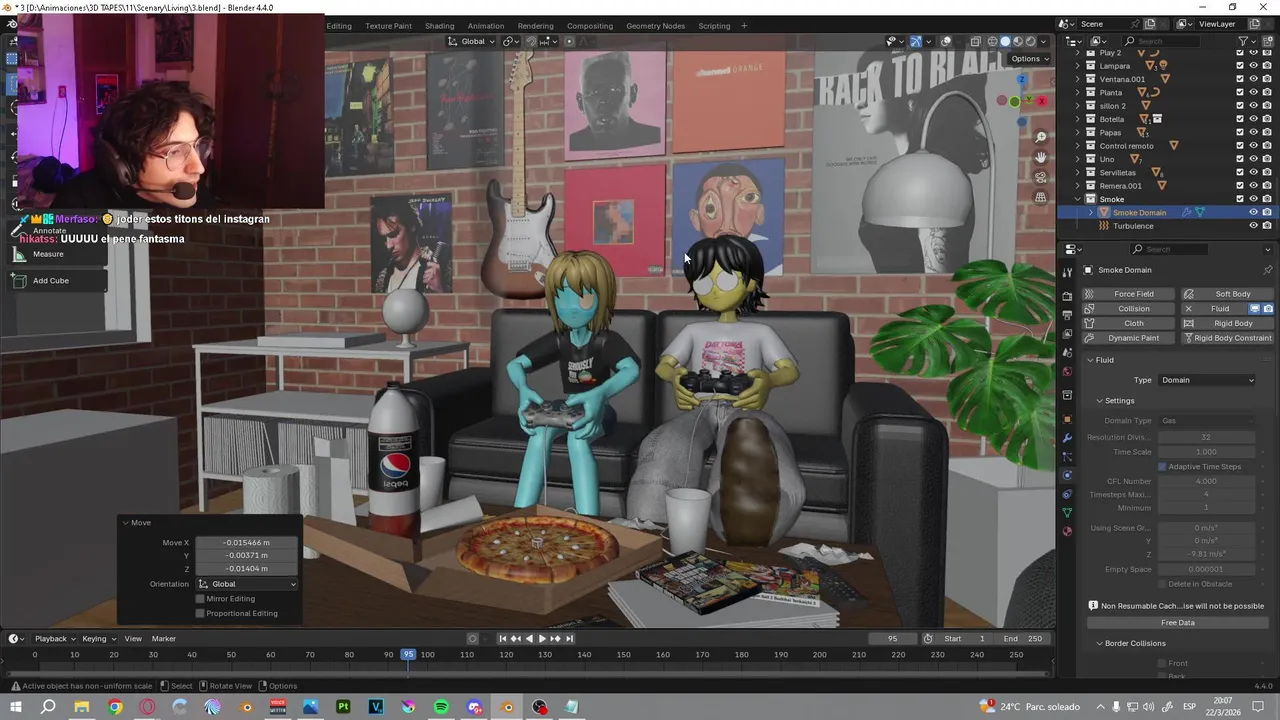
Task: Disable Smoke Domain render camera icon
Action: click(1267, 212)
